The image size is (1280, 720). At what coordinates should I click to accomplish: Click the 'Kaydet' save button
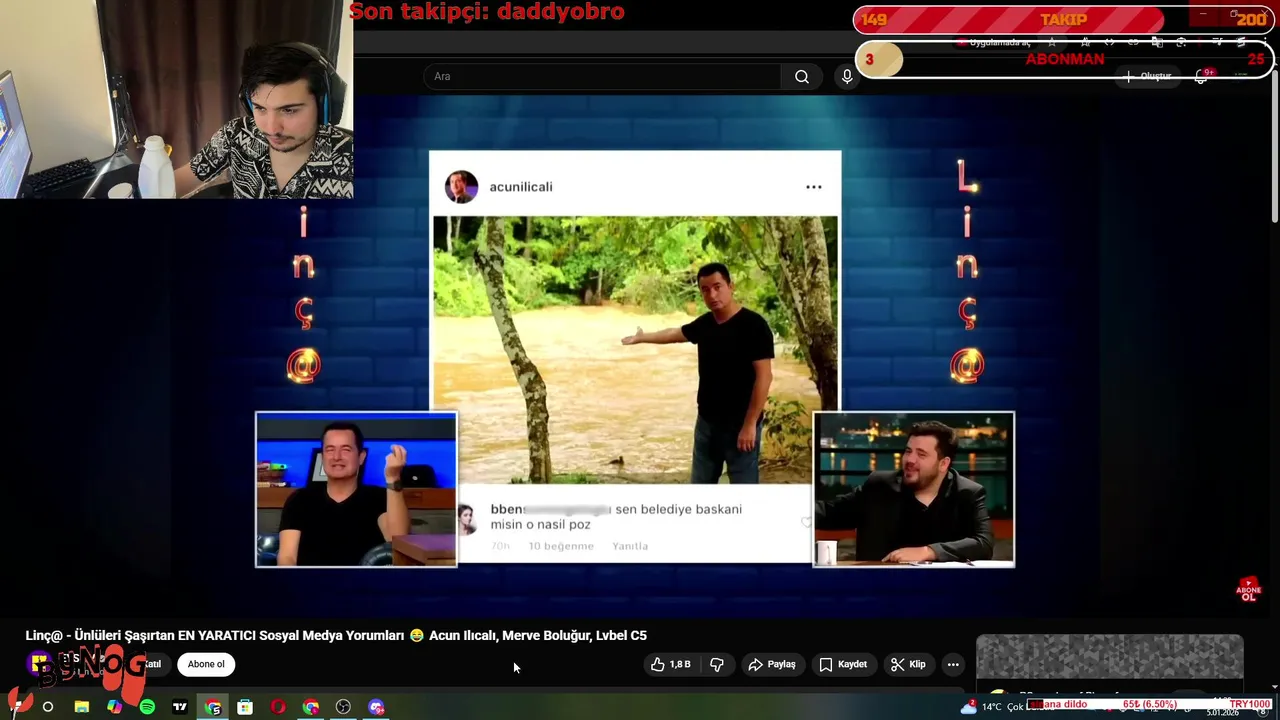coord(843,664)
